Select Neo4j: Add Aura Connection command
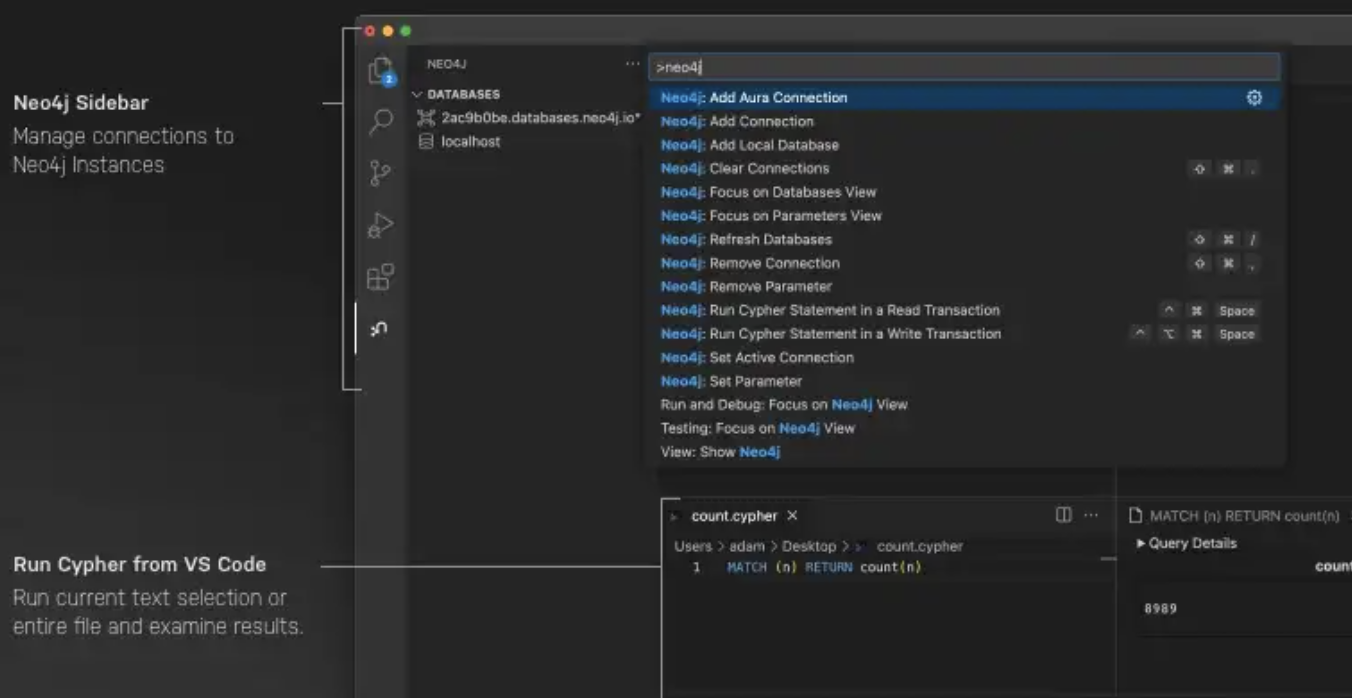Screen dimensions: 1352x698 [x=965, y=98]
